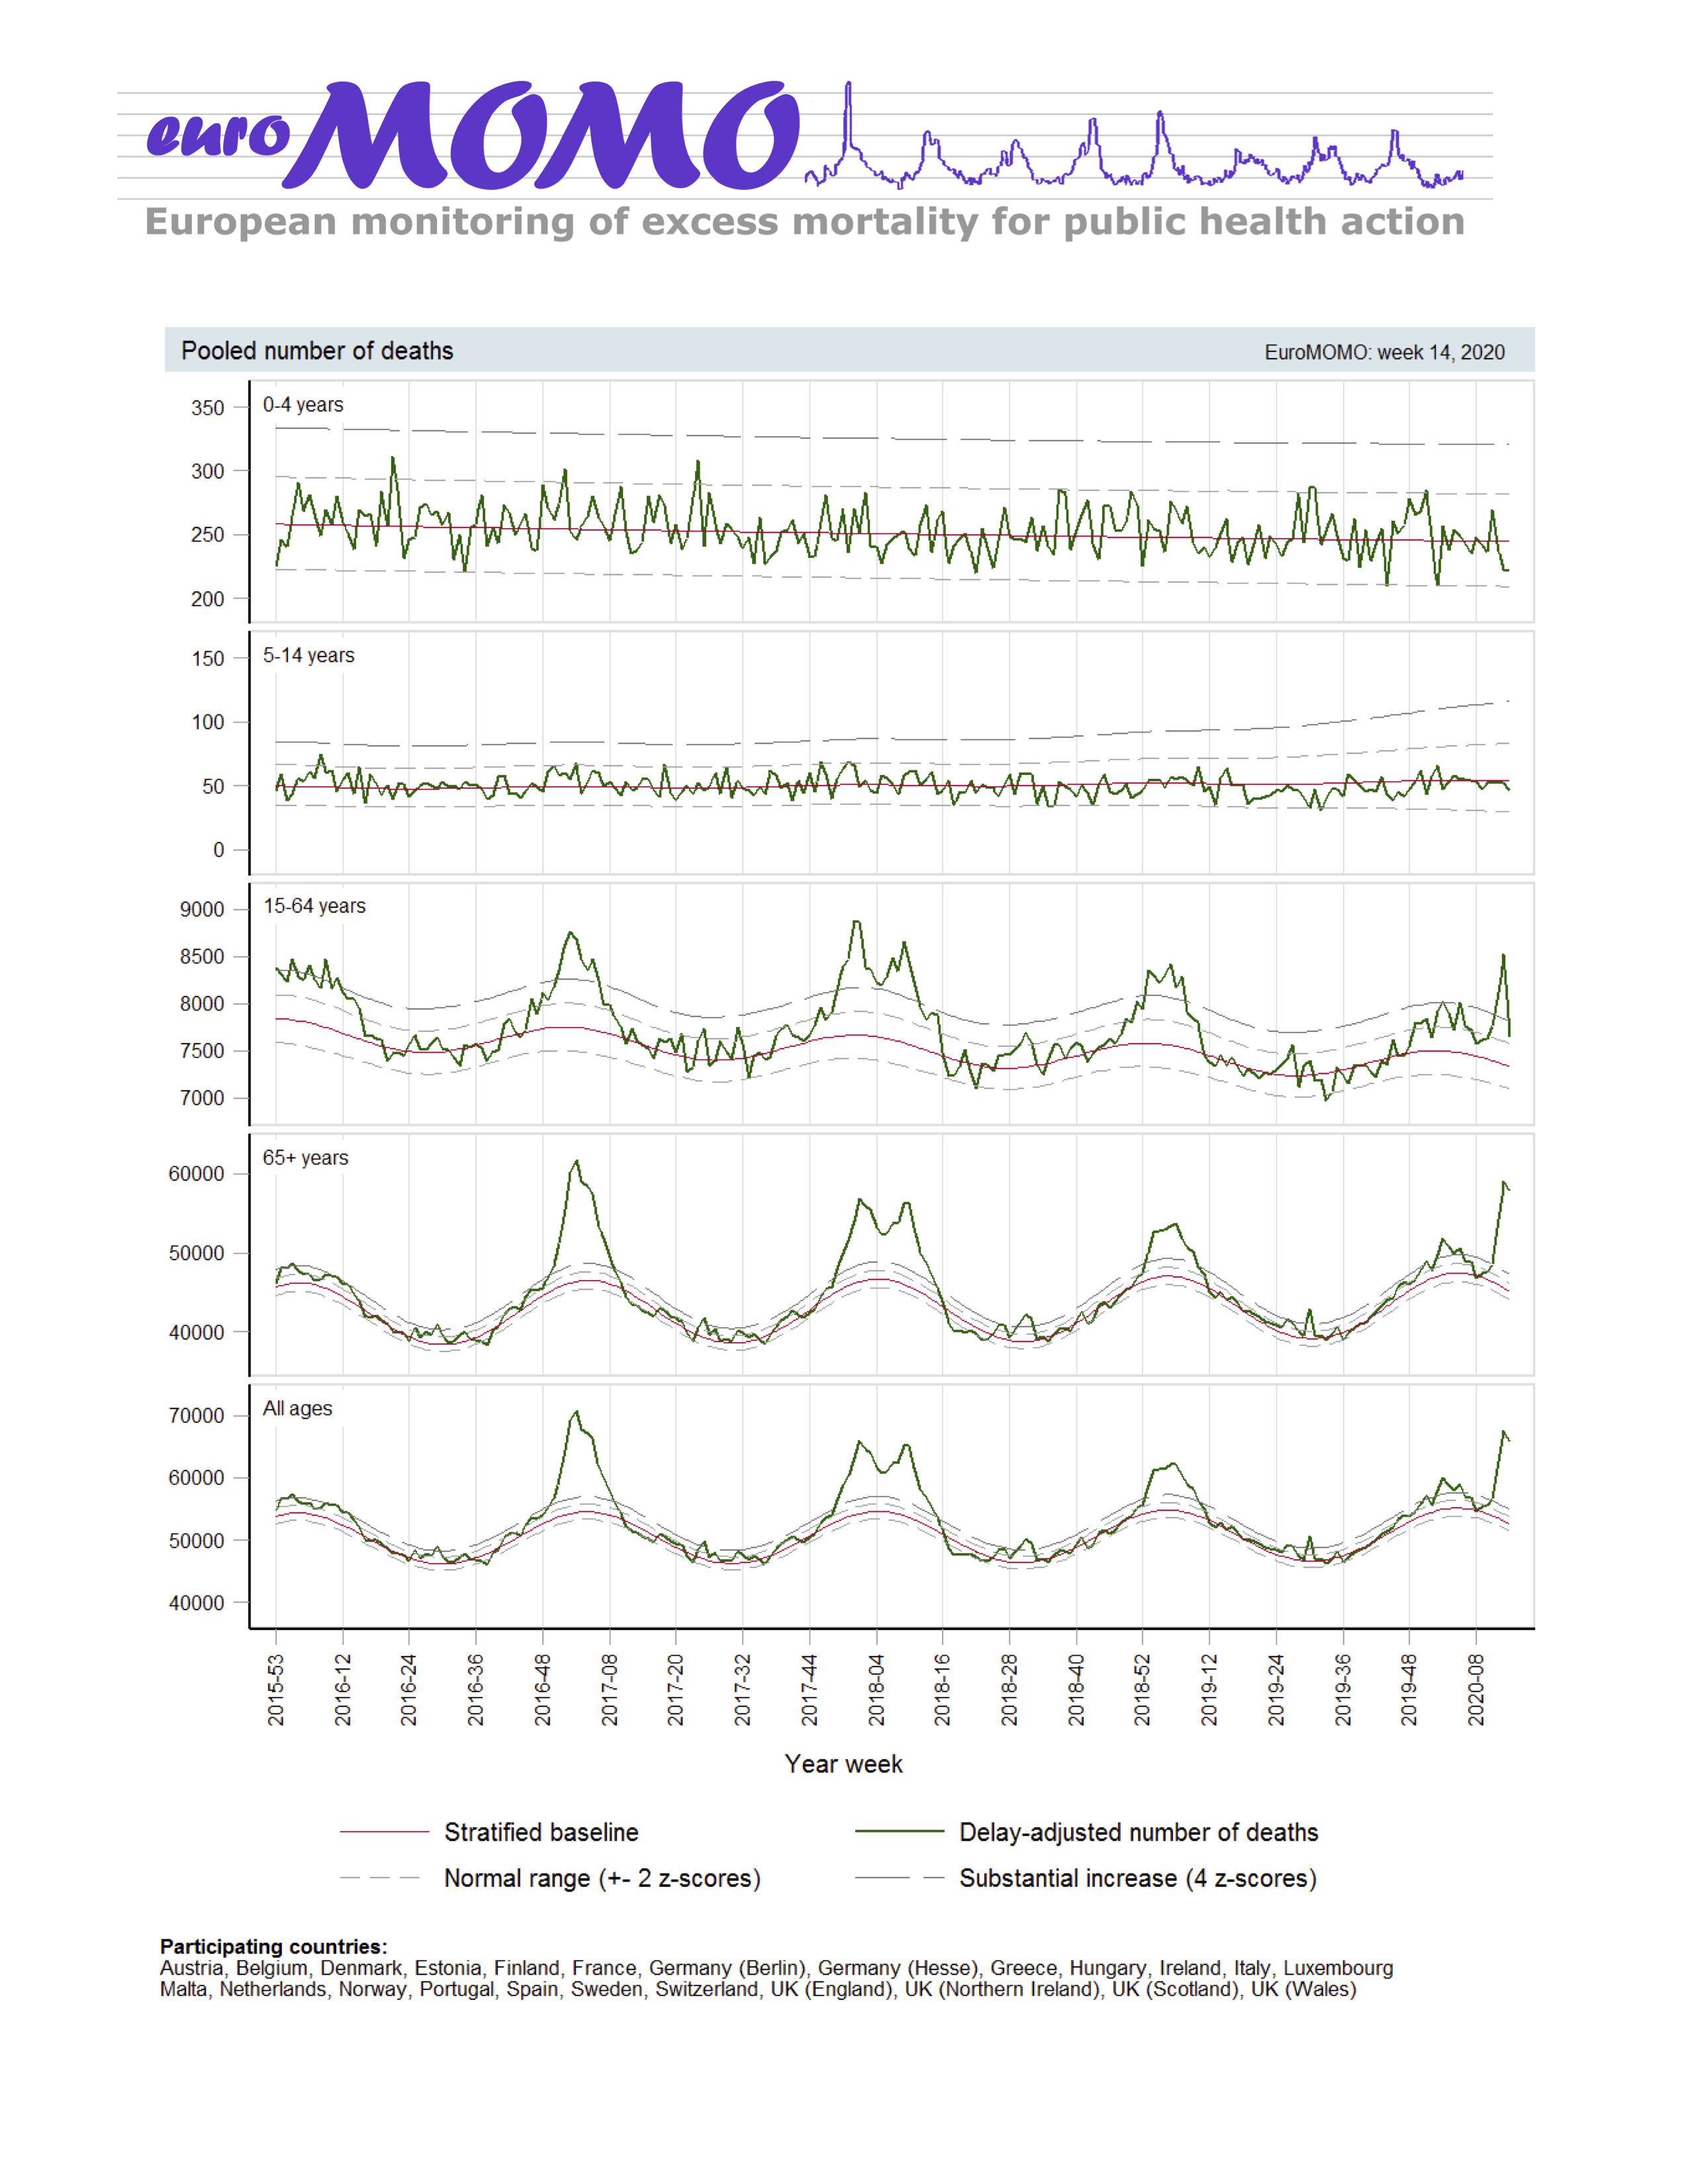
Task: Click the 65+ years panel label
Action: [305, 1158]
